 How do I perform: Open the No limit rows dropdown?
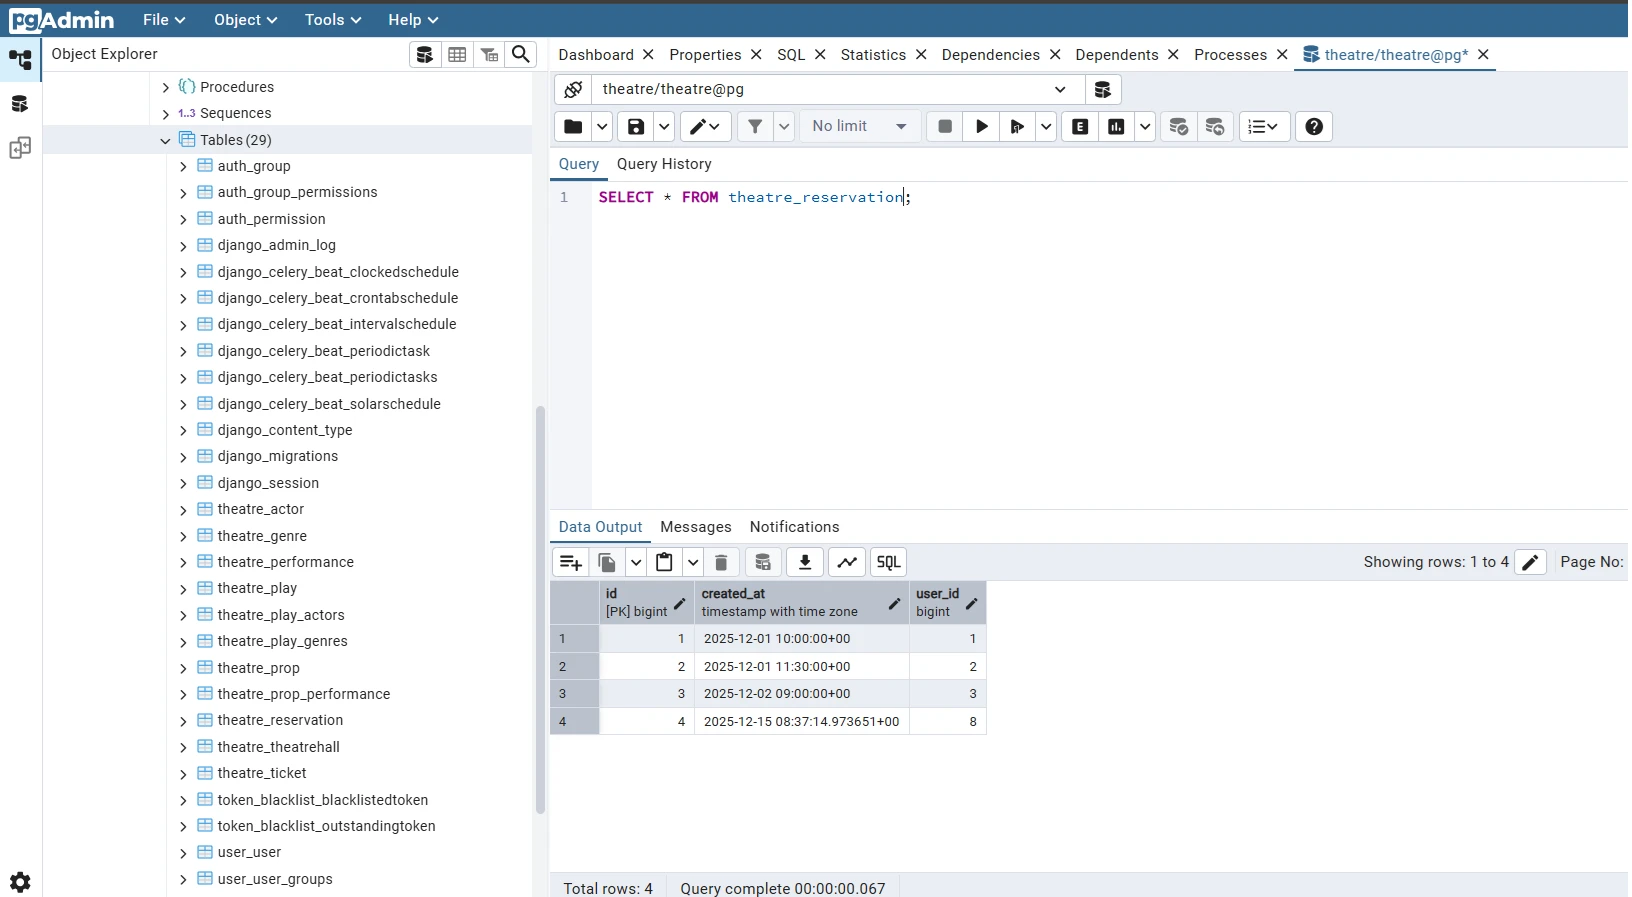click(859, 126)
